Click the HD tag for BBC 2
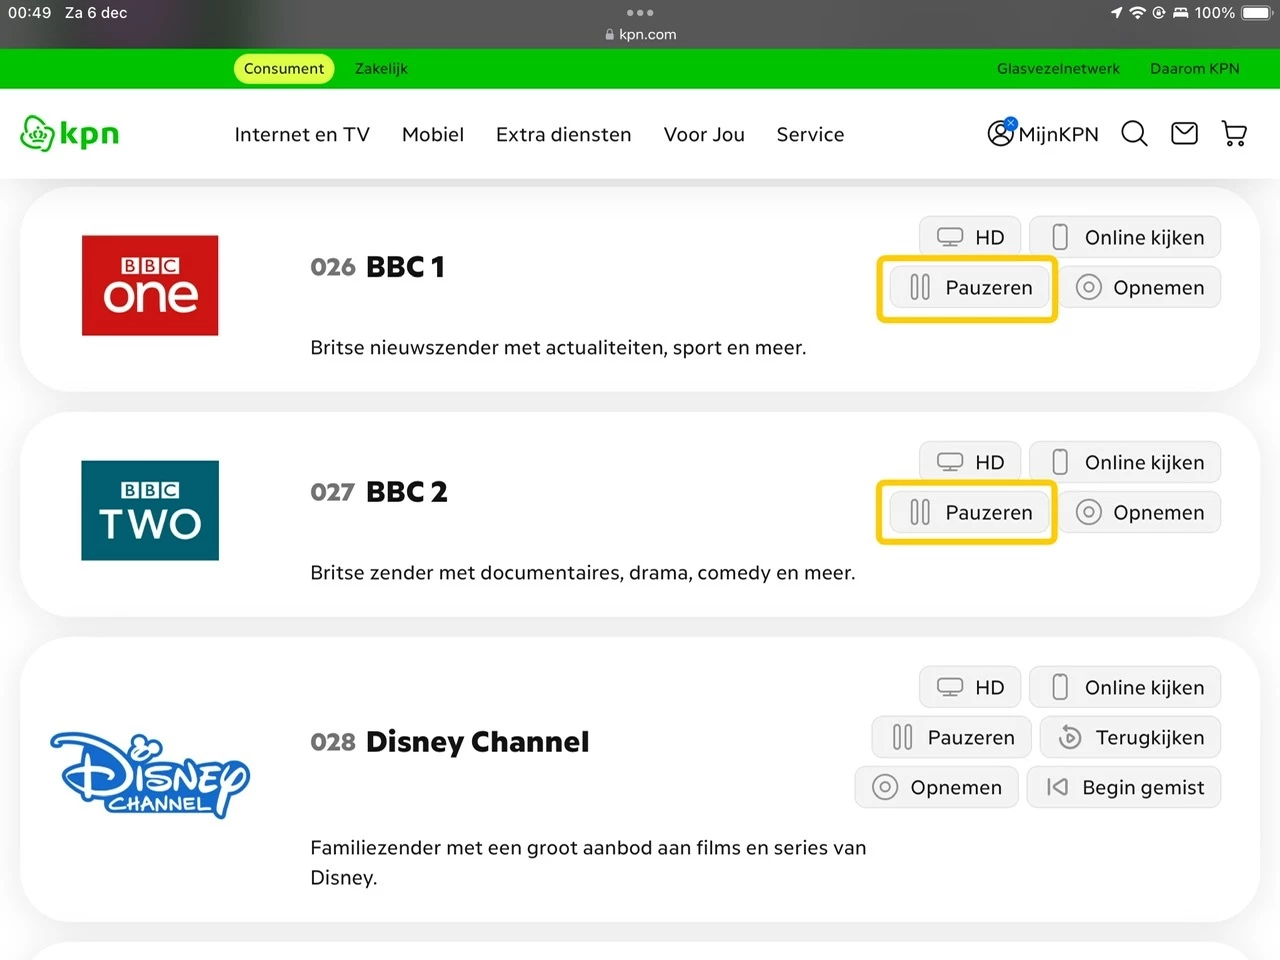1280x960 pixels. click(x=970, y=462)
